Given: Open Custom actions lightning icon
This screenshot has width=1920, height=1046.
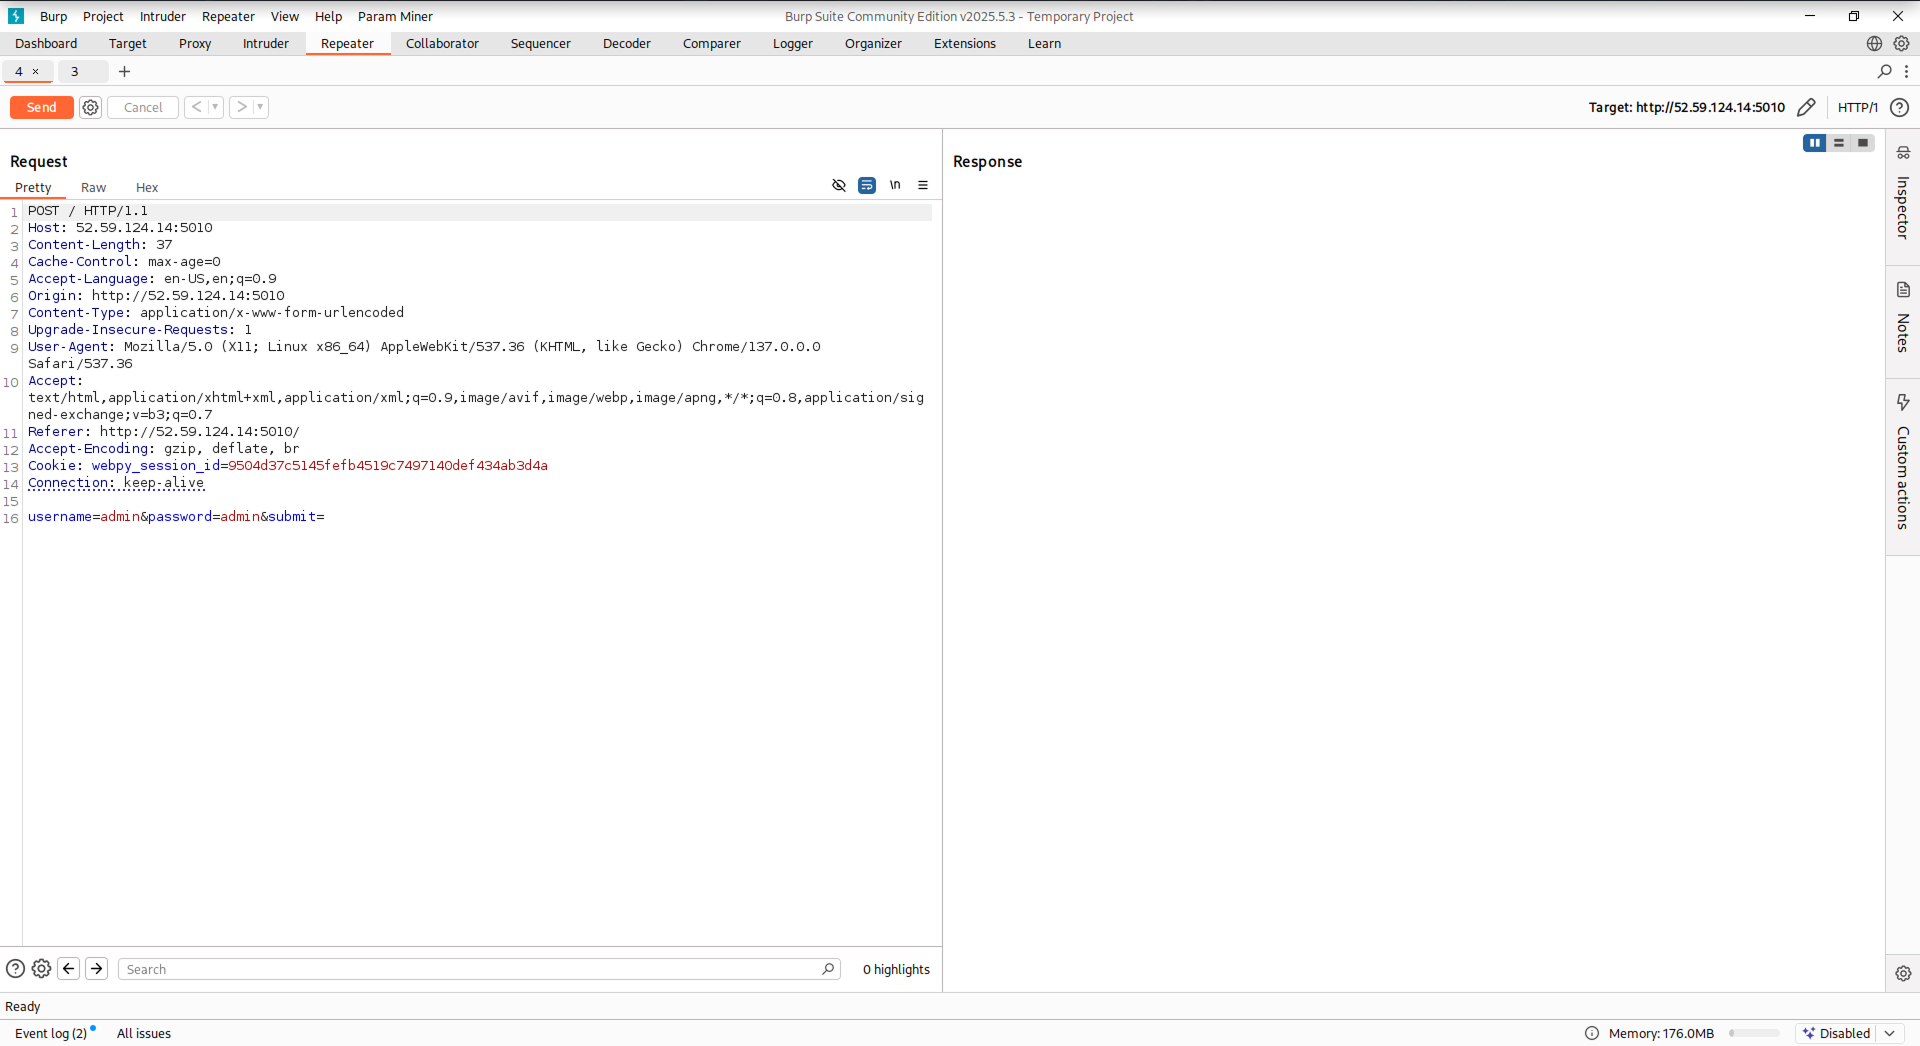Looking at the screenshot, I should [x=1903, y=402].
